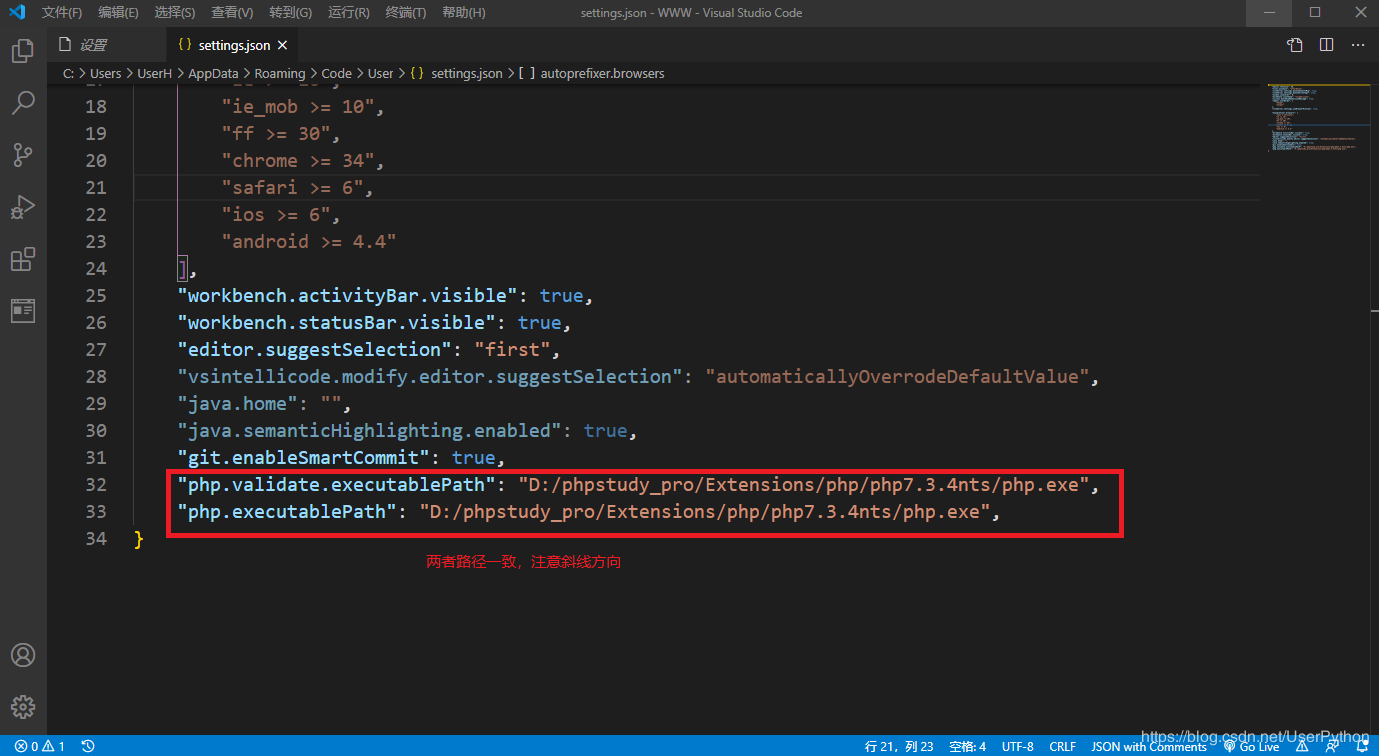Open the Accounts icon in activity bar

pyautogui.click(x=23, y=655)
